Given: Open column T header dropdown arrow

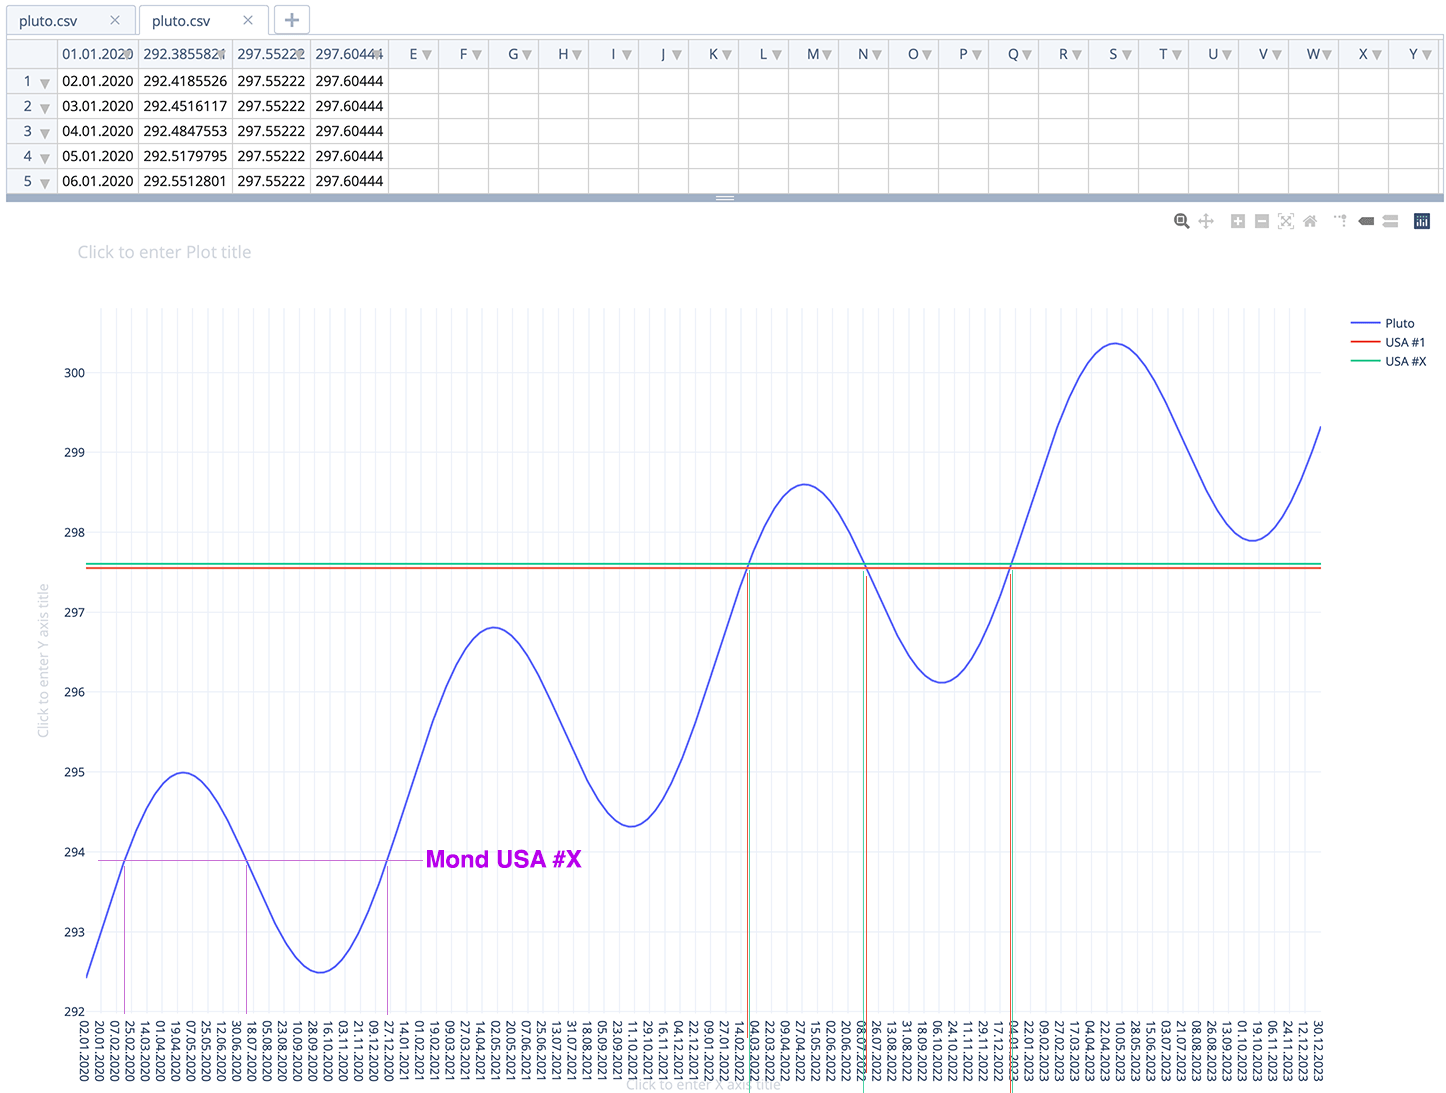Looking at the screenshot, I should pyautogui.click(x=1177, y=55).
